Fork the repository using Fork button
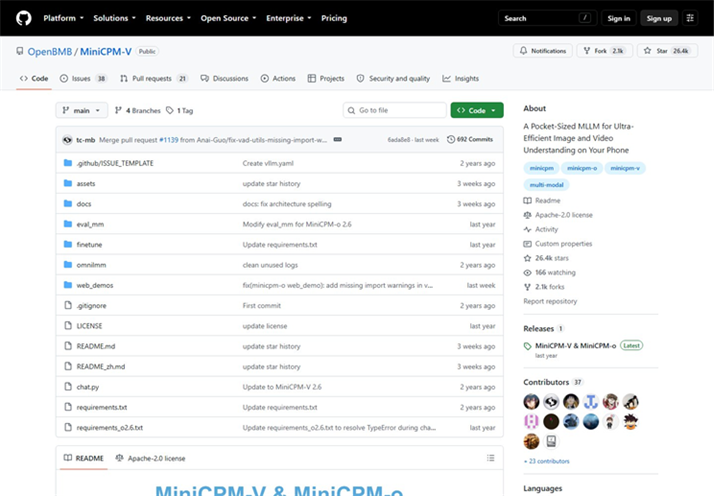714x496 pixels. coord(604,51)
